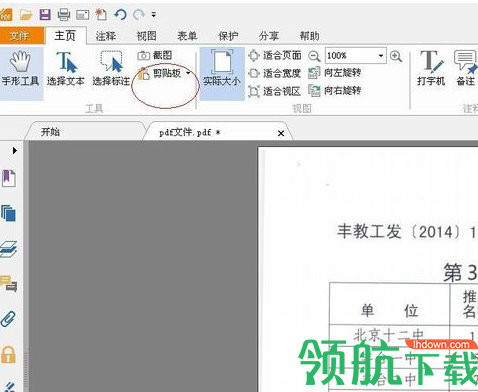
Task: Create new PDF with starred page icon
Action: [x=101, y=15]
